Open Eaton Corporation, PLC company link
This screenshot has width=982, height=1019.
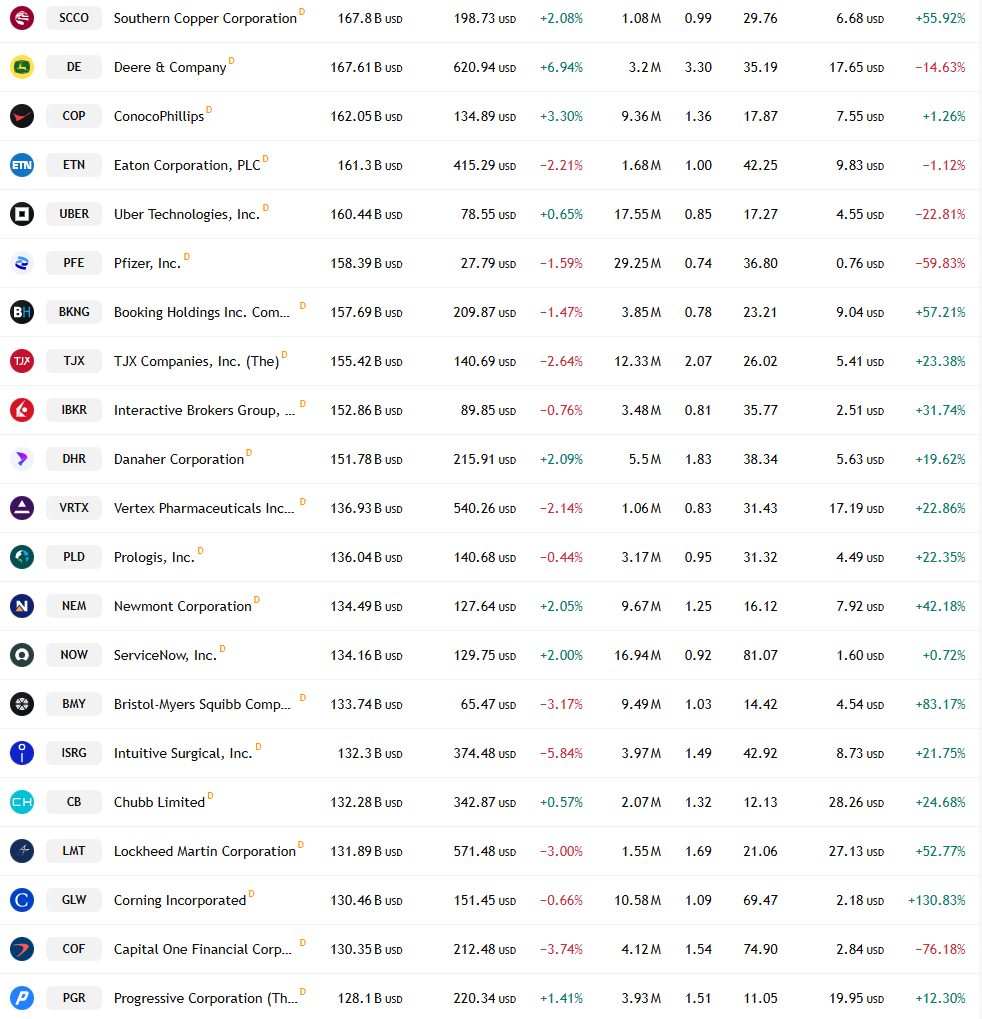point(187,165)
